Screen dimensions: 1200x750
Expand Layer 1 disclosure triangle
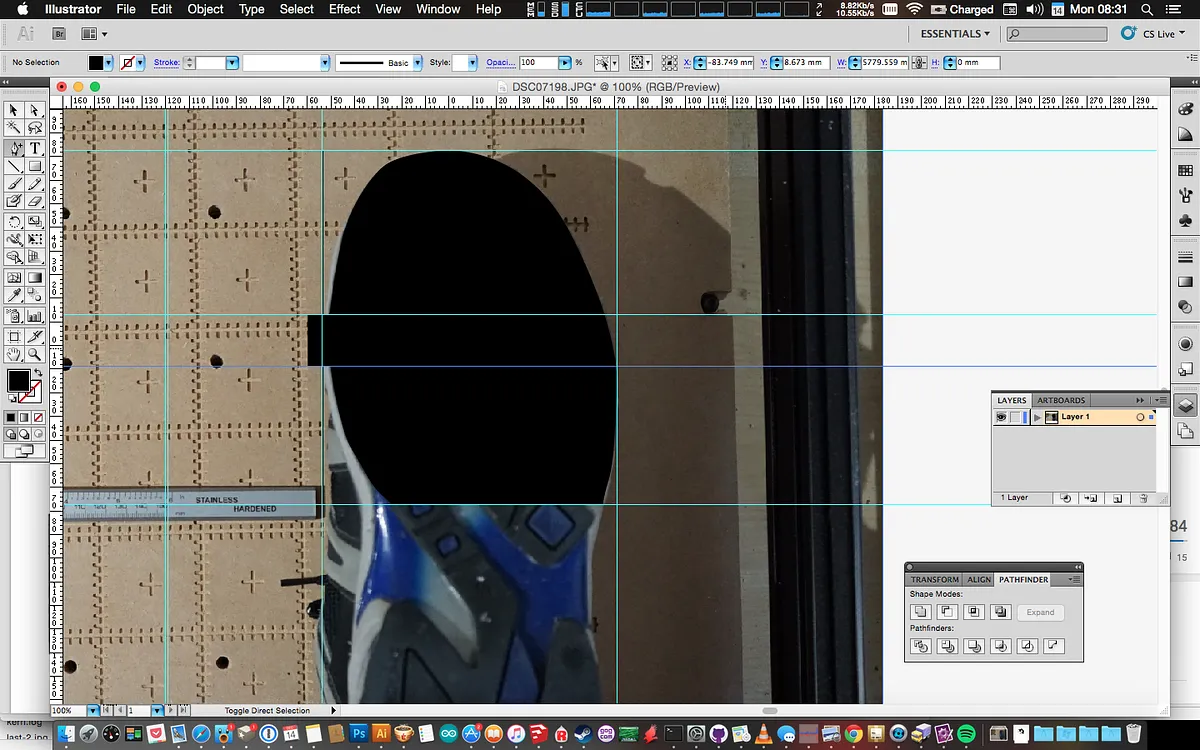[x=1038, y=417]
